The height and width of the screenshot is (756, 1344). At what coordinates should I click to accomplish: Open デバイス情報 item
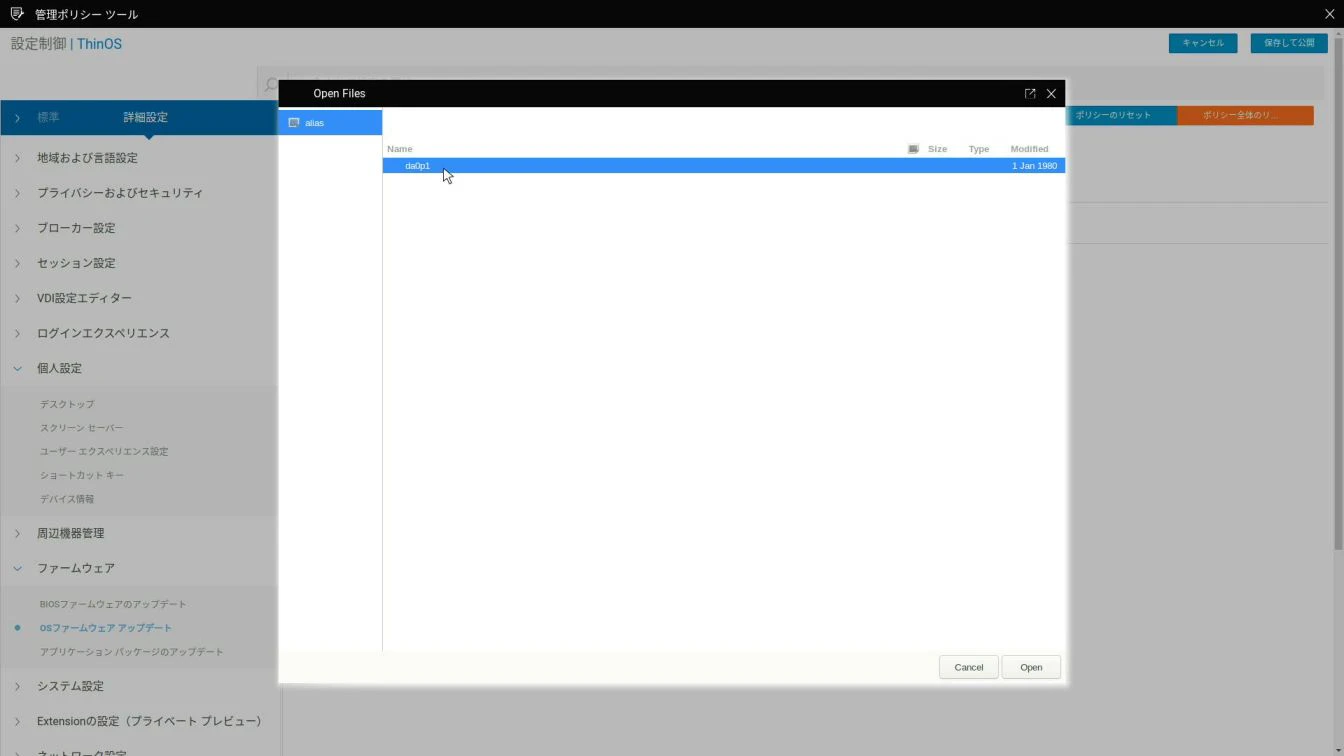click(67, 499)
